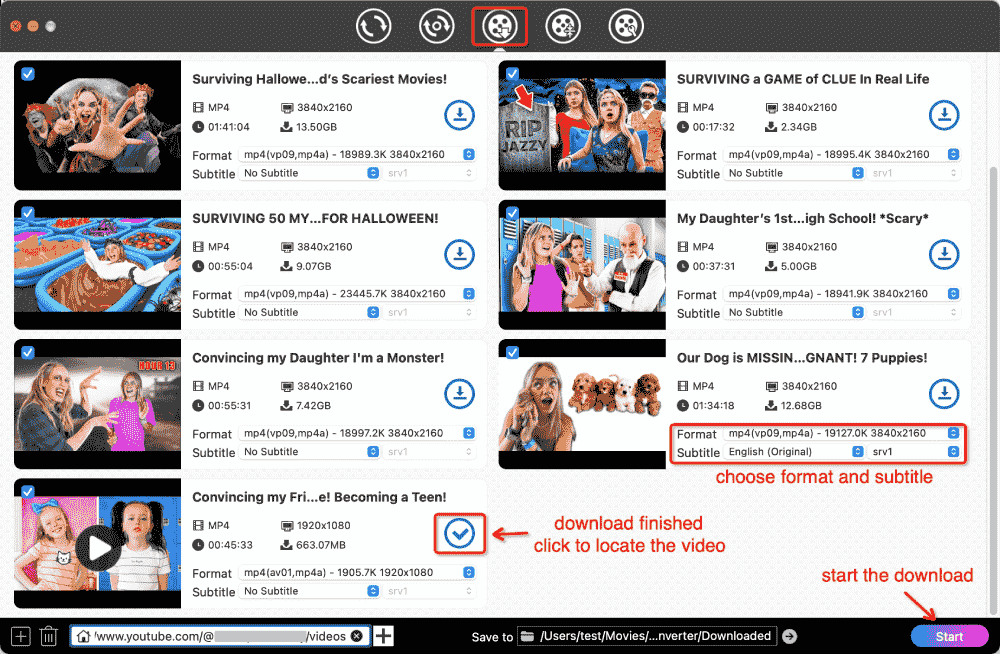Select the video merge toolbar icon

562,26
